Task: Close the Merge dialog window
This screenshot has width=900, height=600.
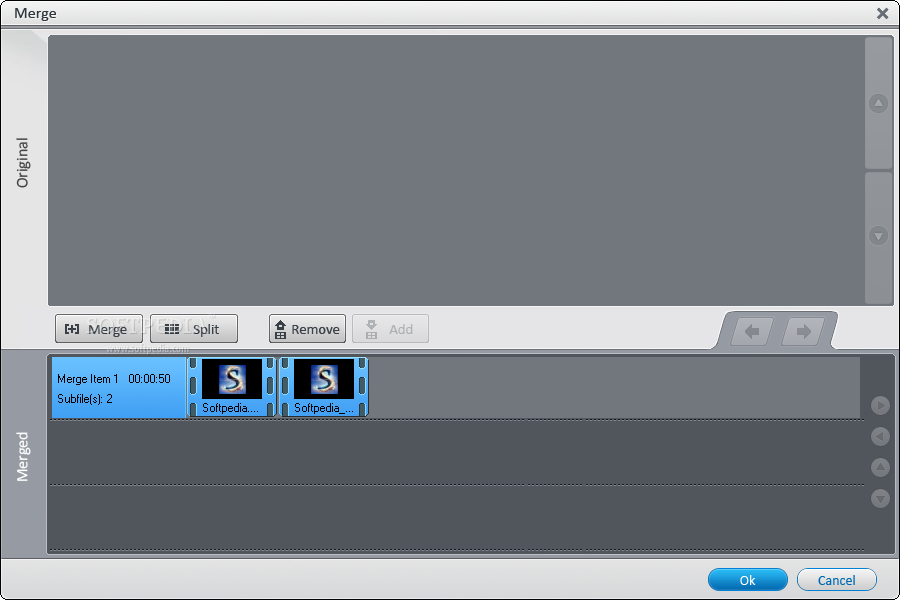Action: coord(883,13)
